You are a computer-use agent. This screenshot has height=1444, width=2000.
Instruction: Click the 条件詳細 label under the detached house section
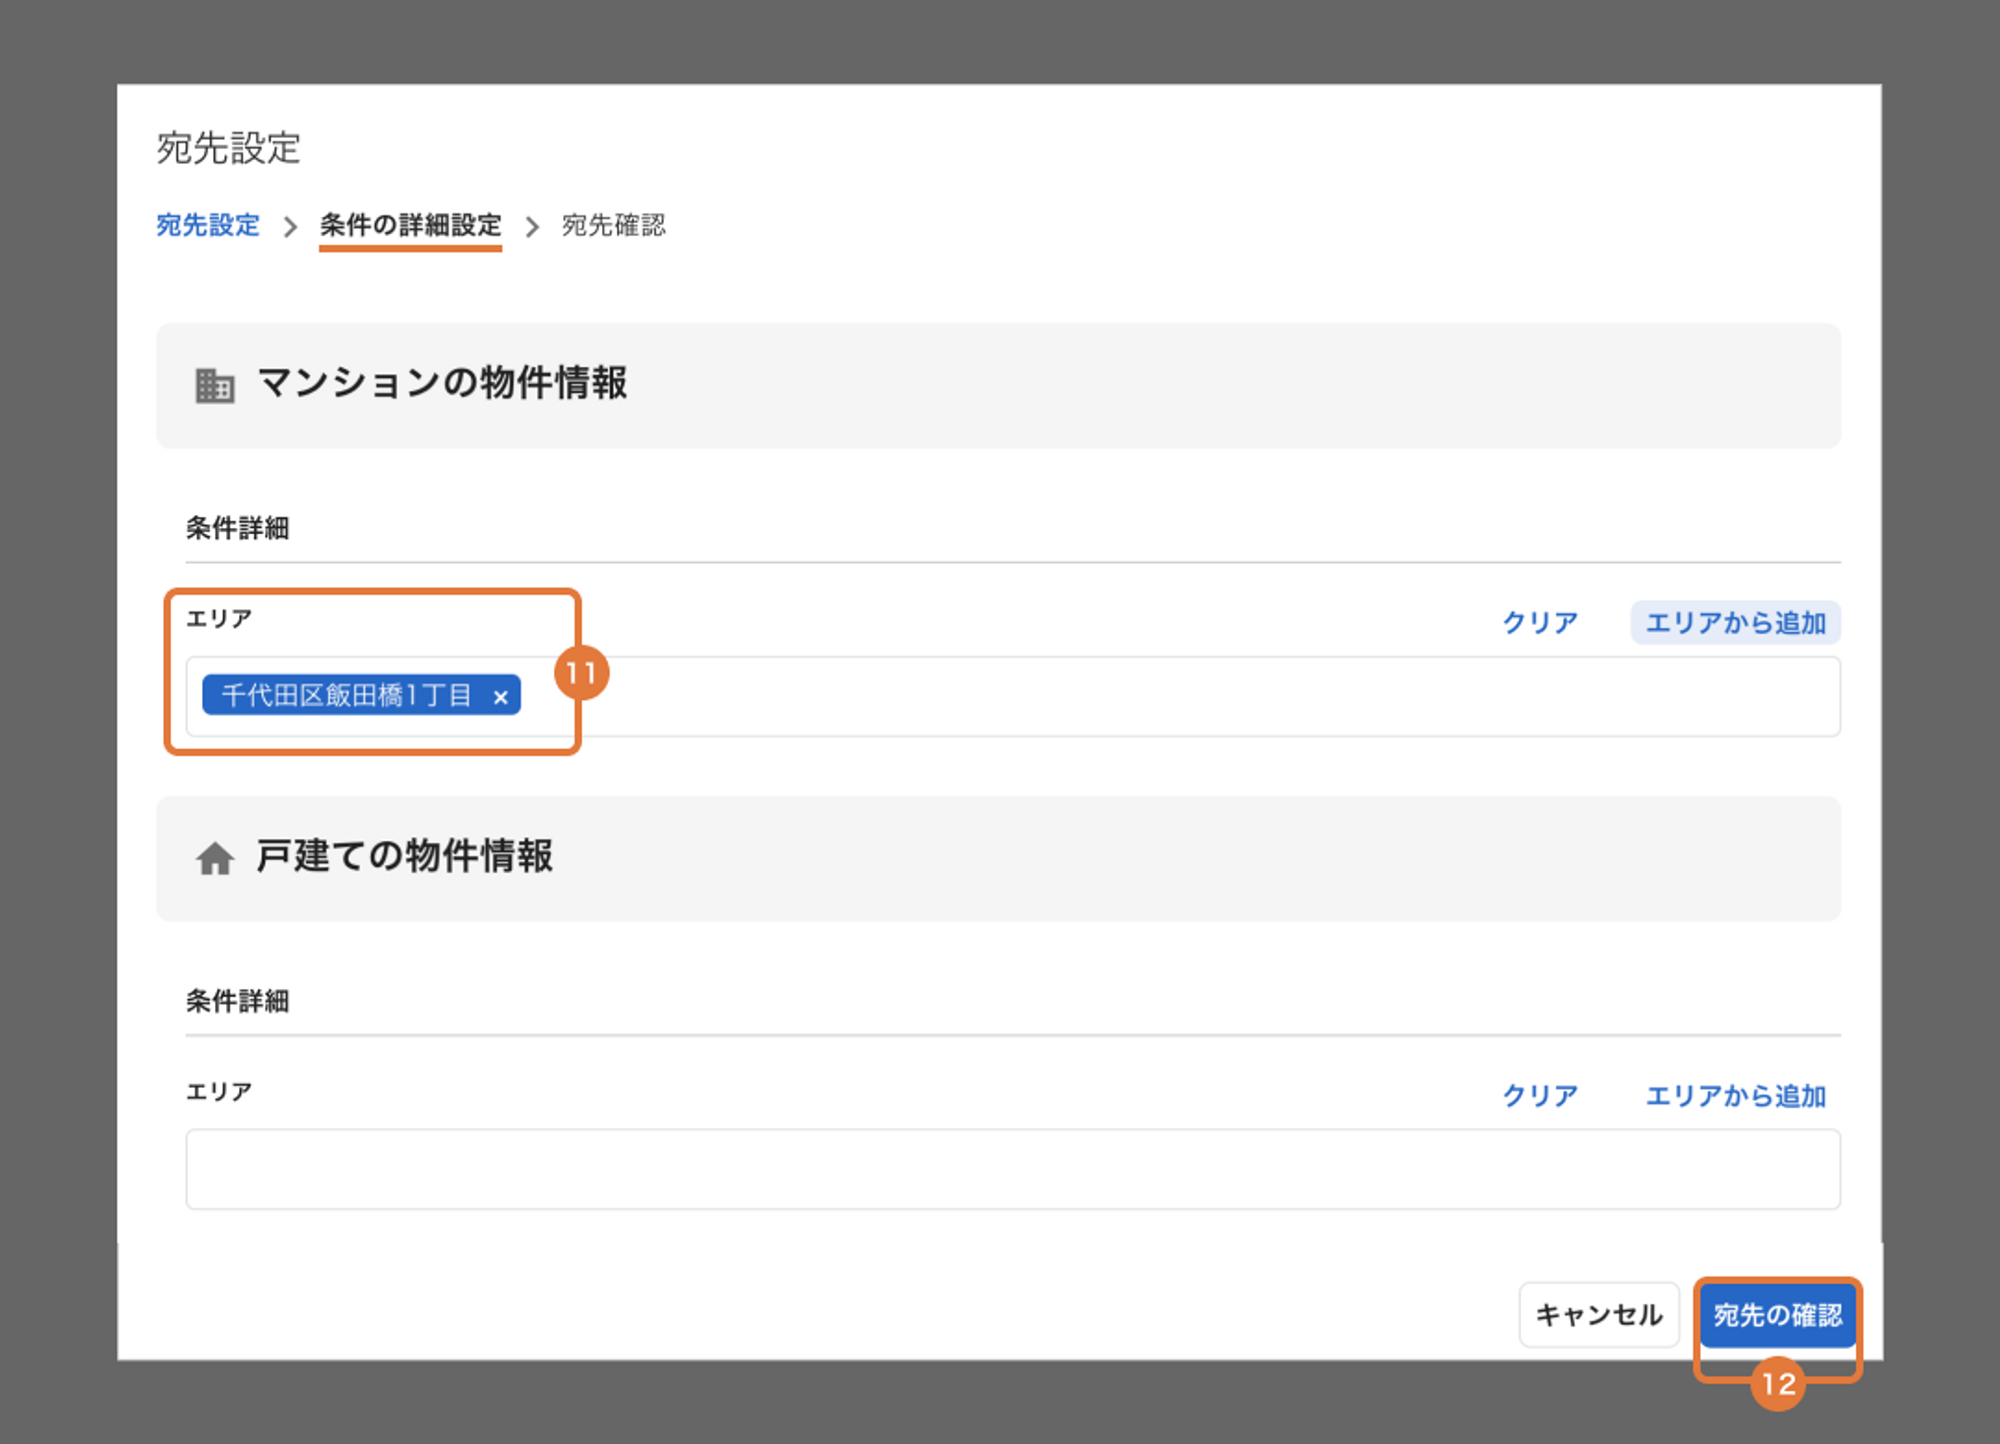coord(237,1001)
